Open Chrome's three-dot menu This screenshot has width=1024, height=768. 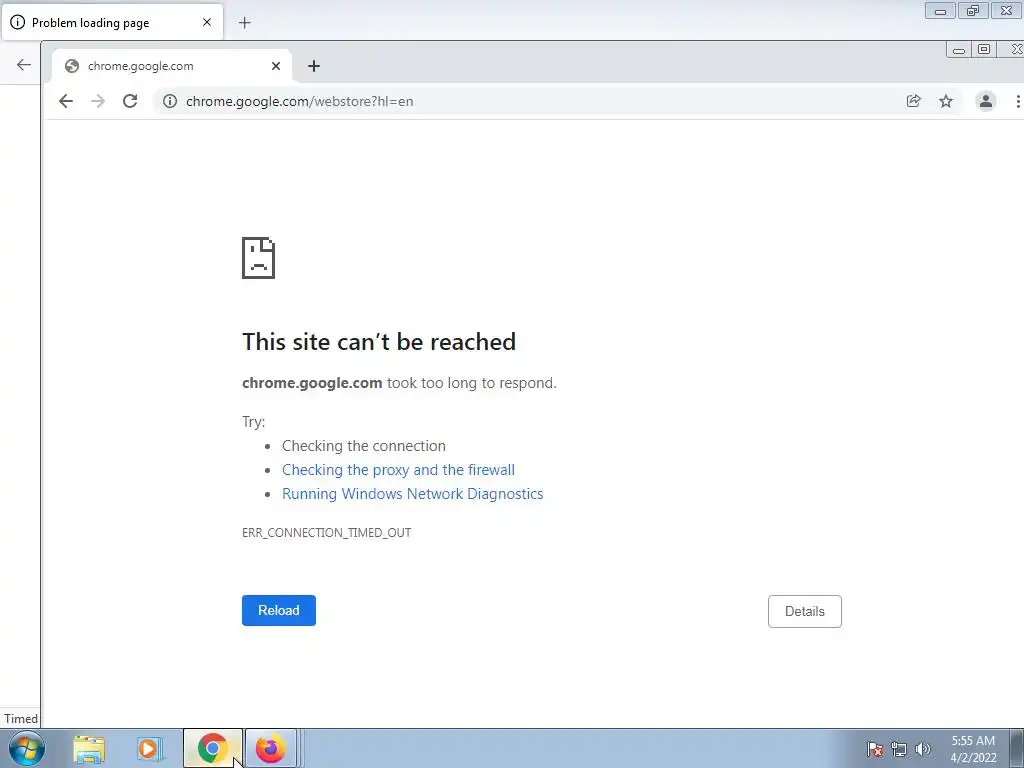point(1017,101)
